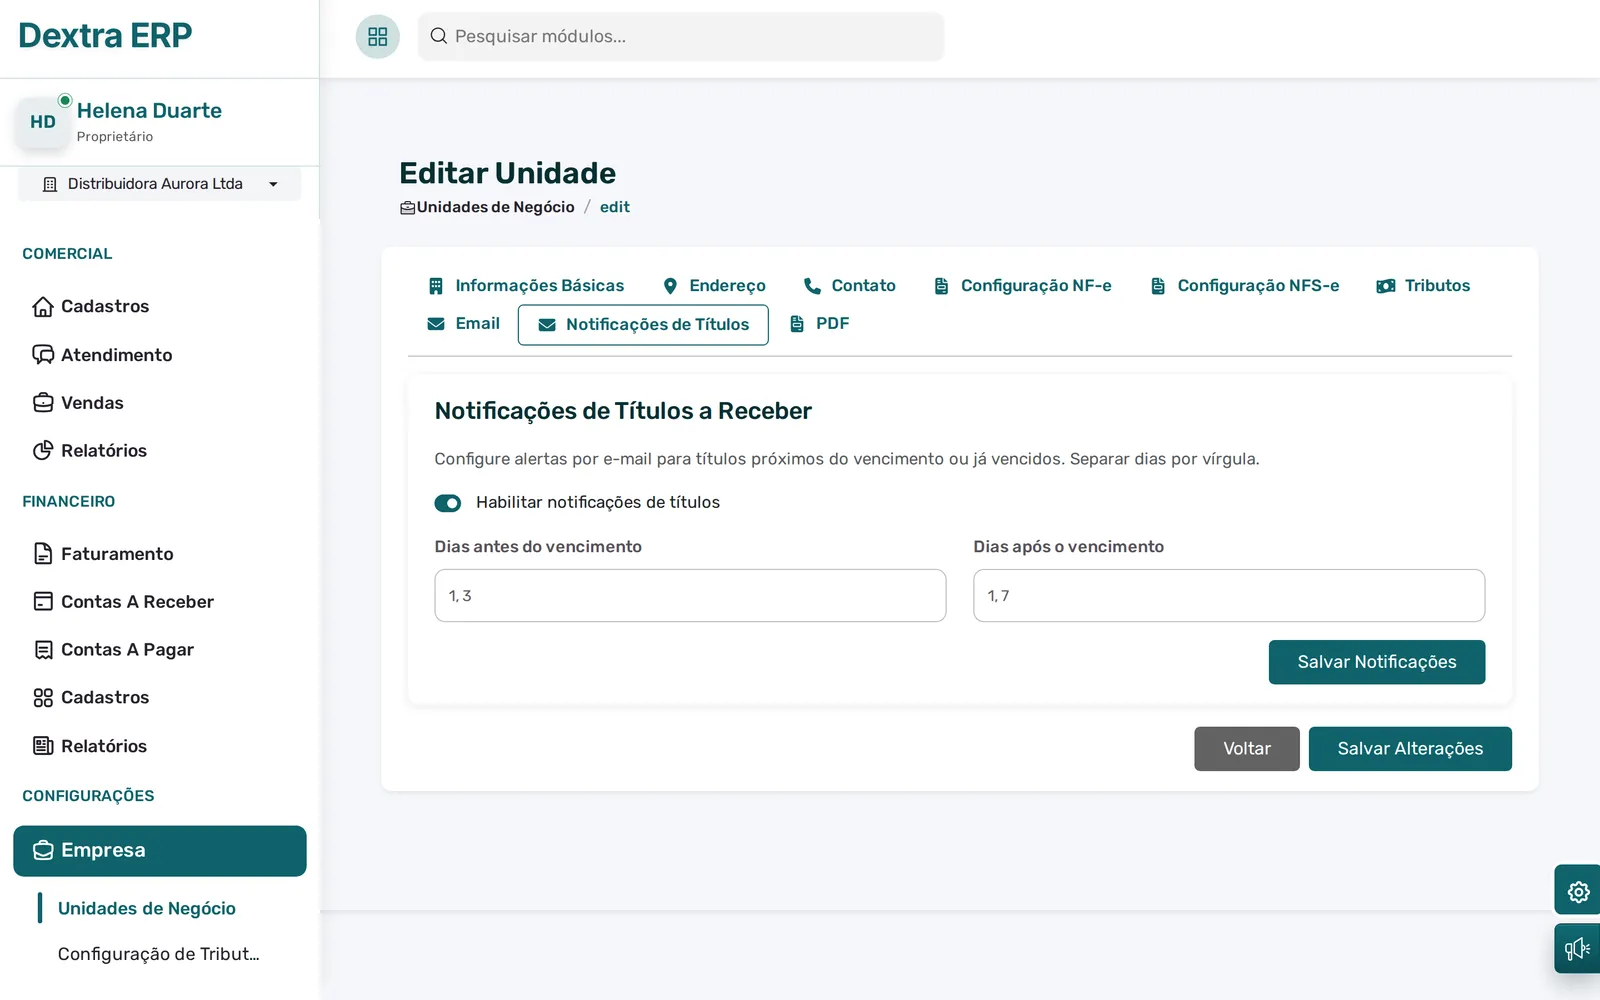1600x1000 pixels.
Task: Switch to the Endereço tab
Action: (714, 286)
